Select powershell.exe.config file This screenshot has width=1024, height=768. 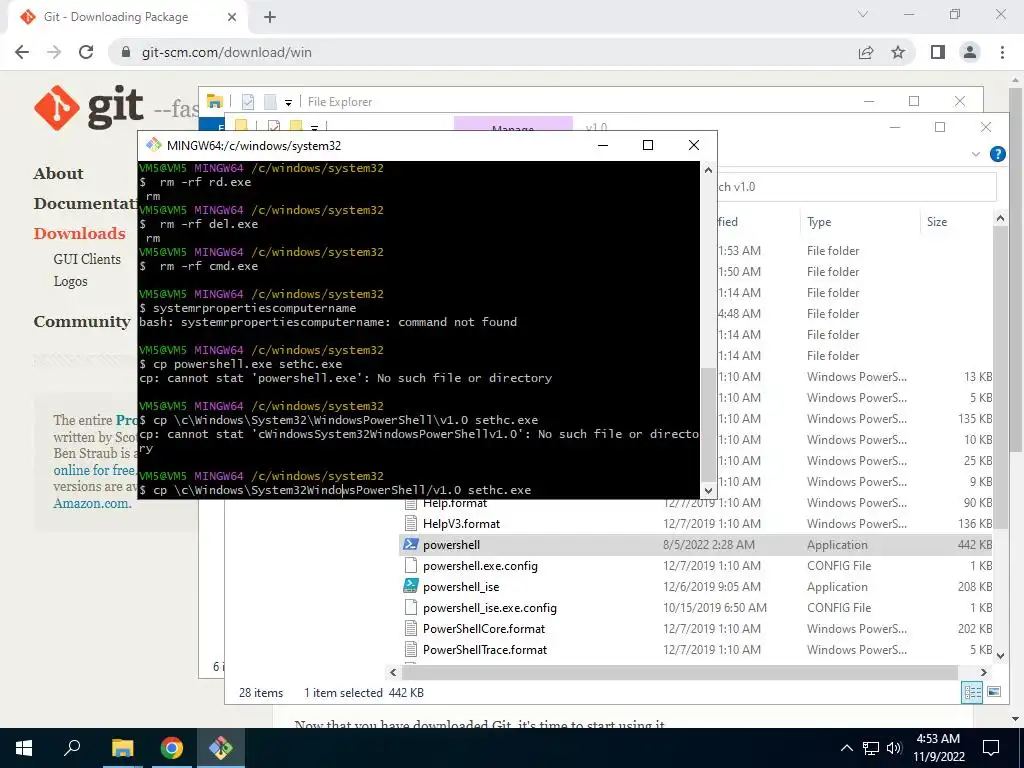[696, 566]
